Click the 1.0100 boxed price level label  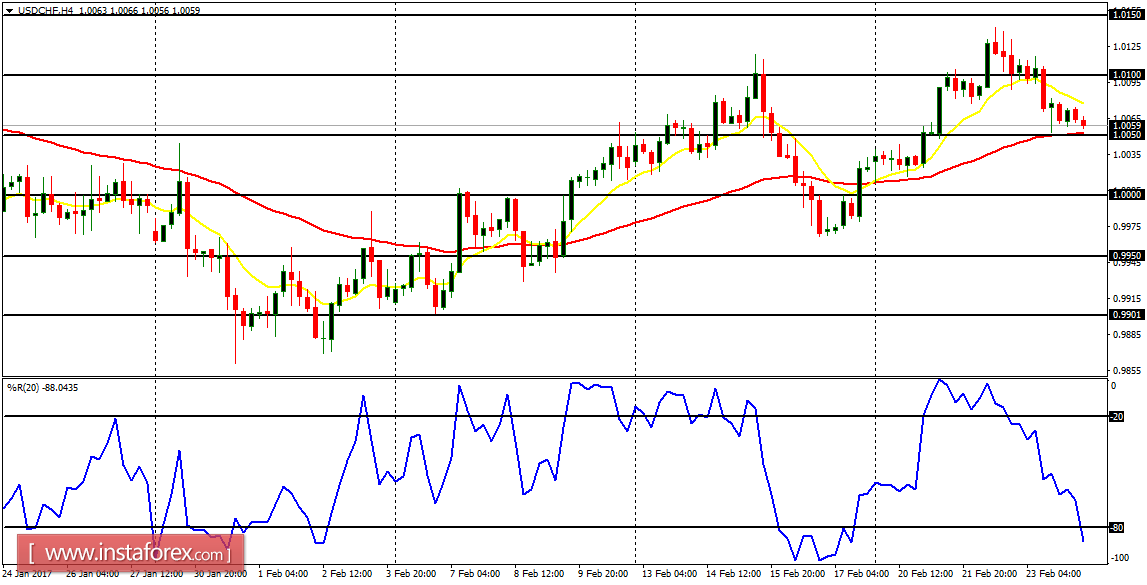pos(1127,75)
